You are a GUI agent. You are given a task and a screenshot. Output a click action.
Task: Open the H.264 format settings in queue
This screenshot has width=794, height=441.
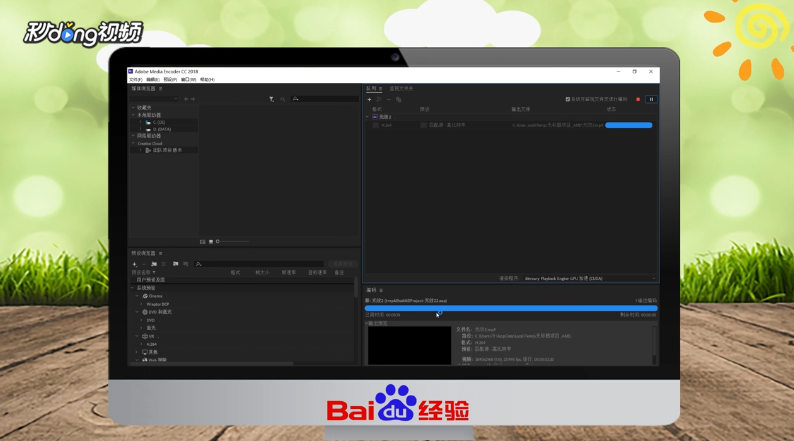386,125
